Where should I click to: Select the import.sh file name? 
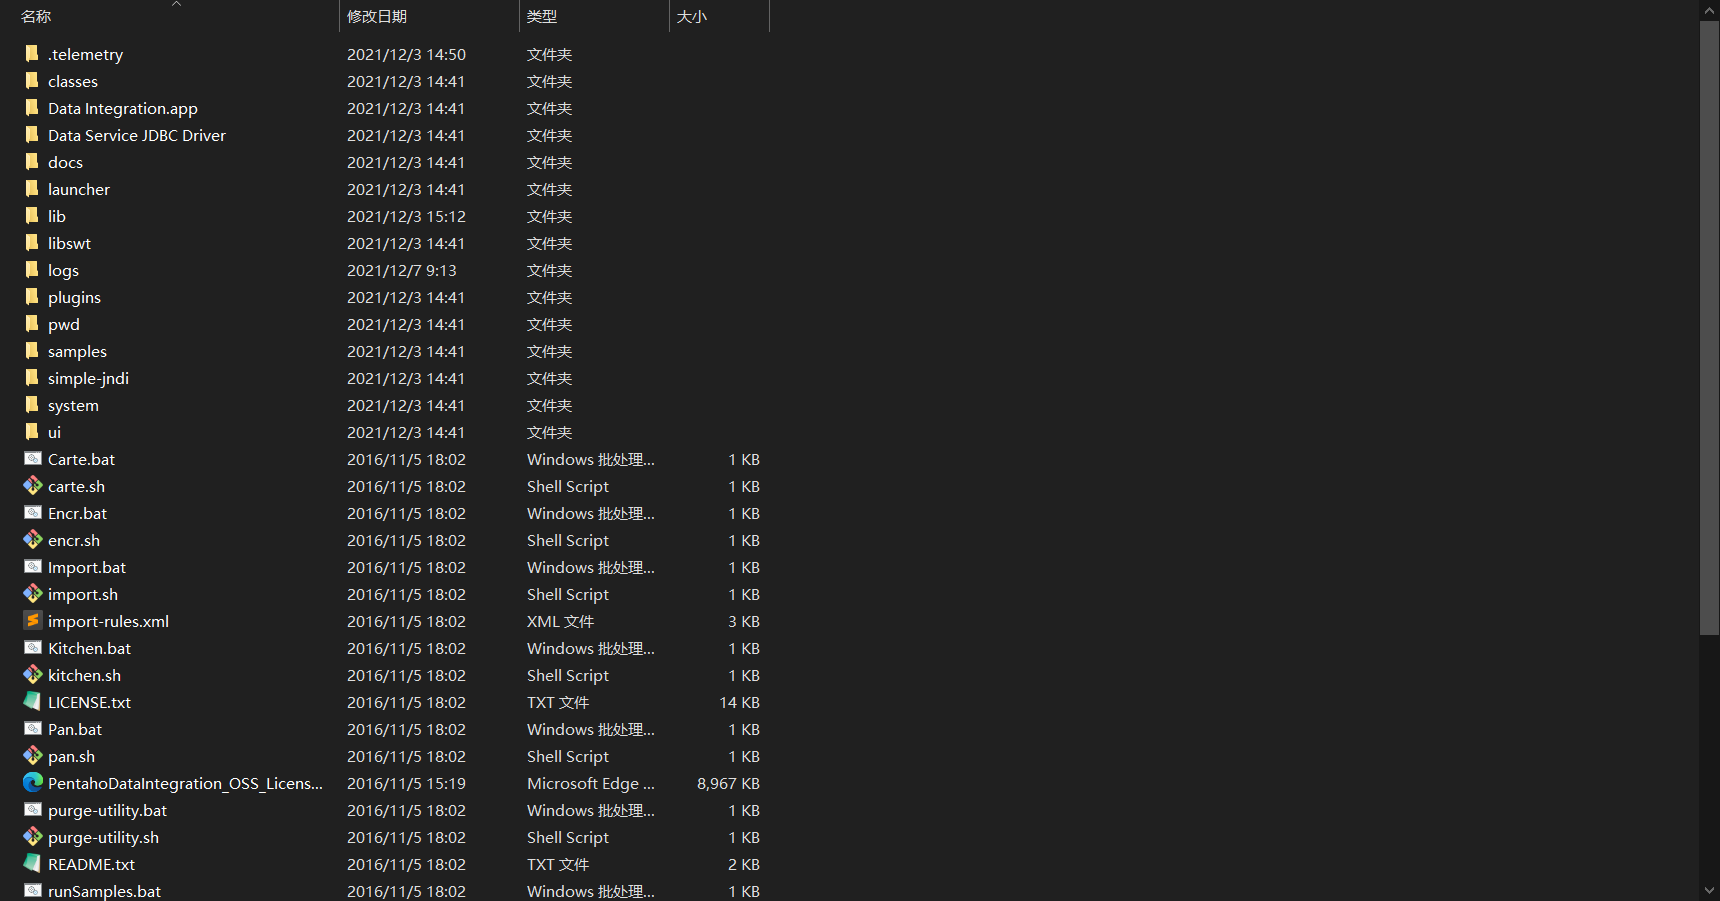coord(83,594)
